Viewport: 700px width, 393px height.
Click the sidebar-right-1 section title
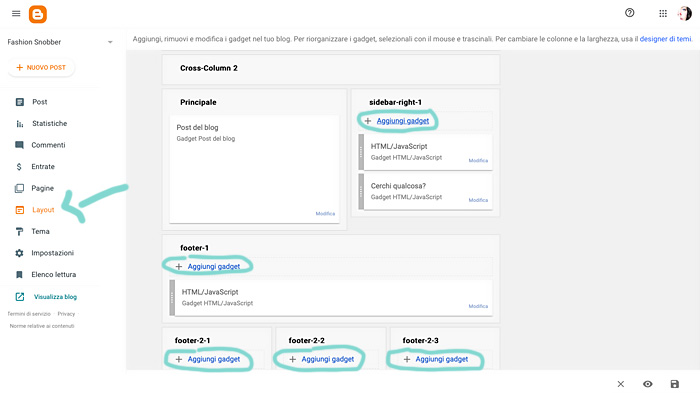click(395, 102)
